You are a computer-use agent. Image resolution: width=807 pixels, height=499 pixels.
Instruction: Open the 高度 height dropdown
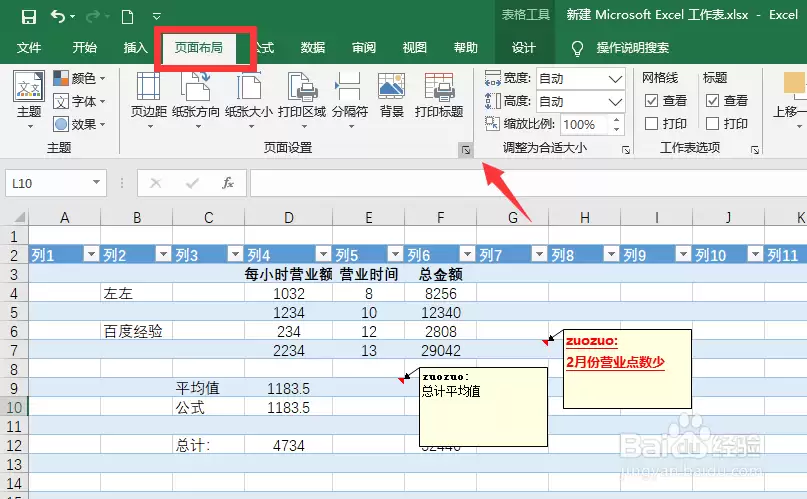615,102
